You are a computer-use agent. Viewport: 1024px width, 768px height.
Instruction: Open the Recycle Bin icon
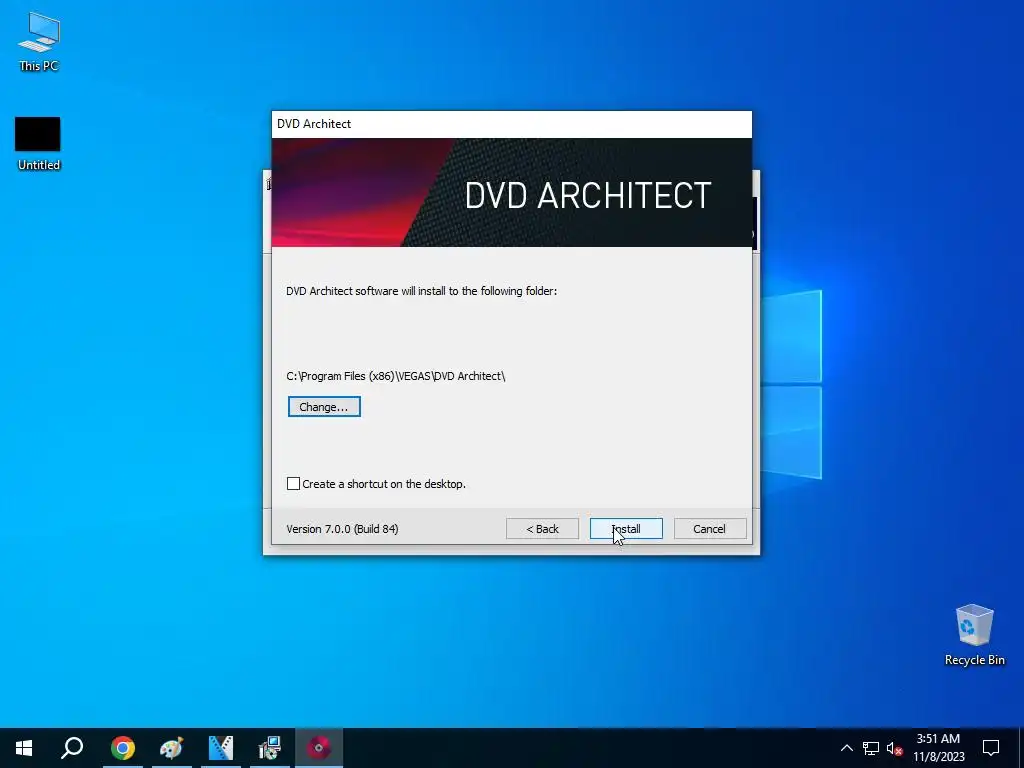coord(974,635)
